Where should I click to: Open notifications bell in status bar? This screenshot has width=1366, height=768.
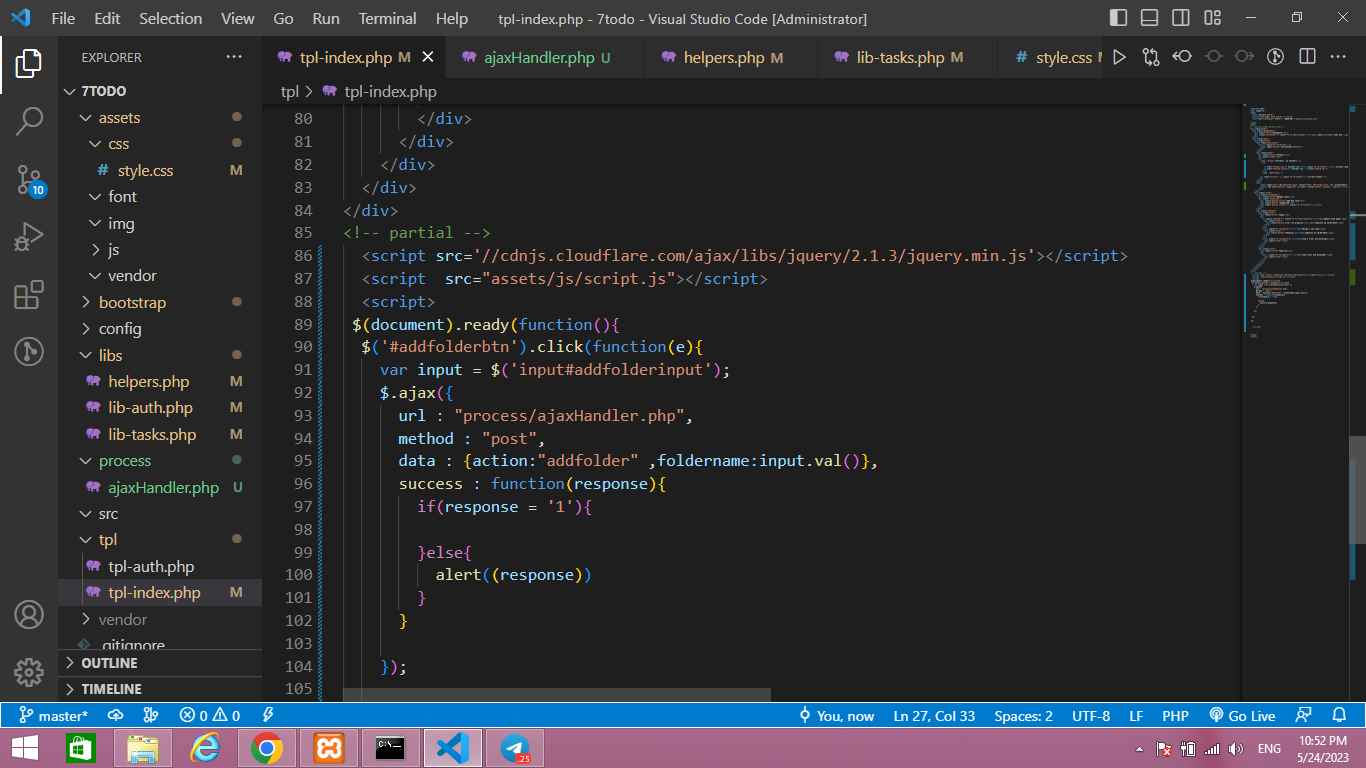click(1339, 716)
